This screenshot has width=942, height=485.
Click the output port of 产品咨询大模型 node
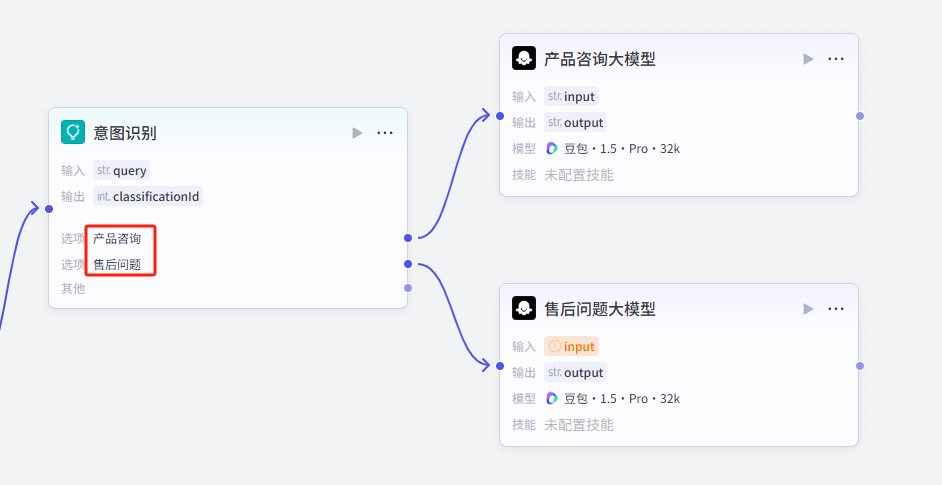(859, 116)
